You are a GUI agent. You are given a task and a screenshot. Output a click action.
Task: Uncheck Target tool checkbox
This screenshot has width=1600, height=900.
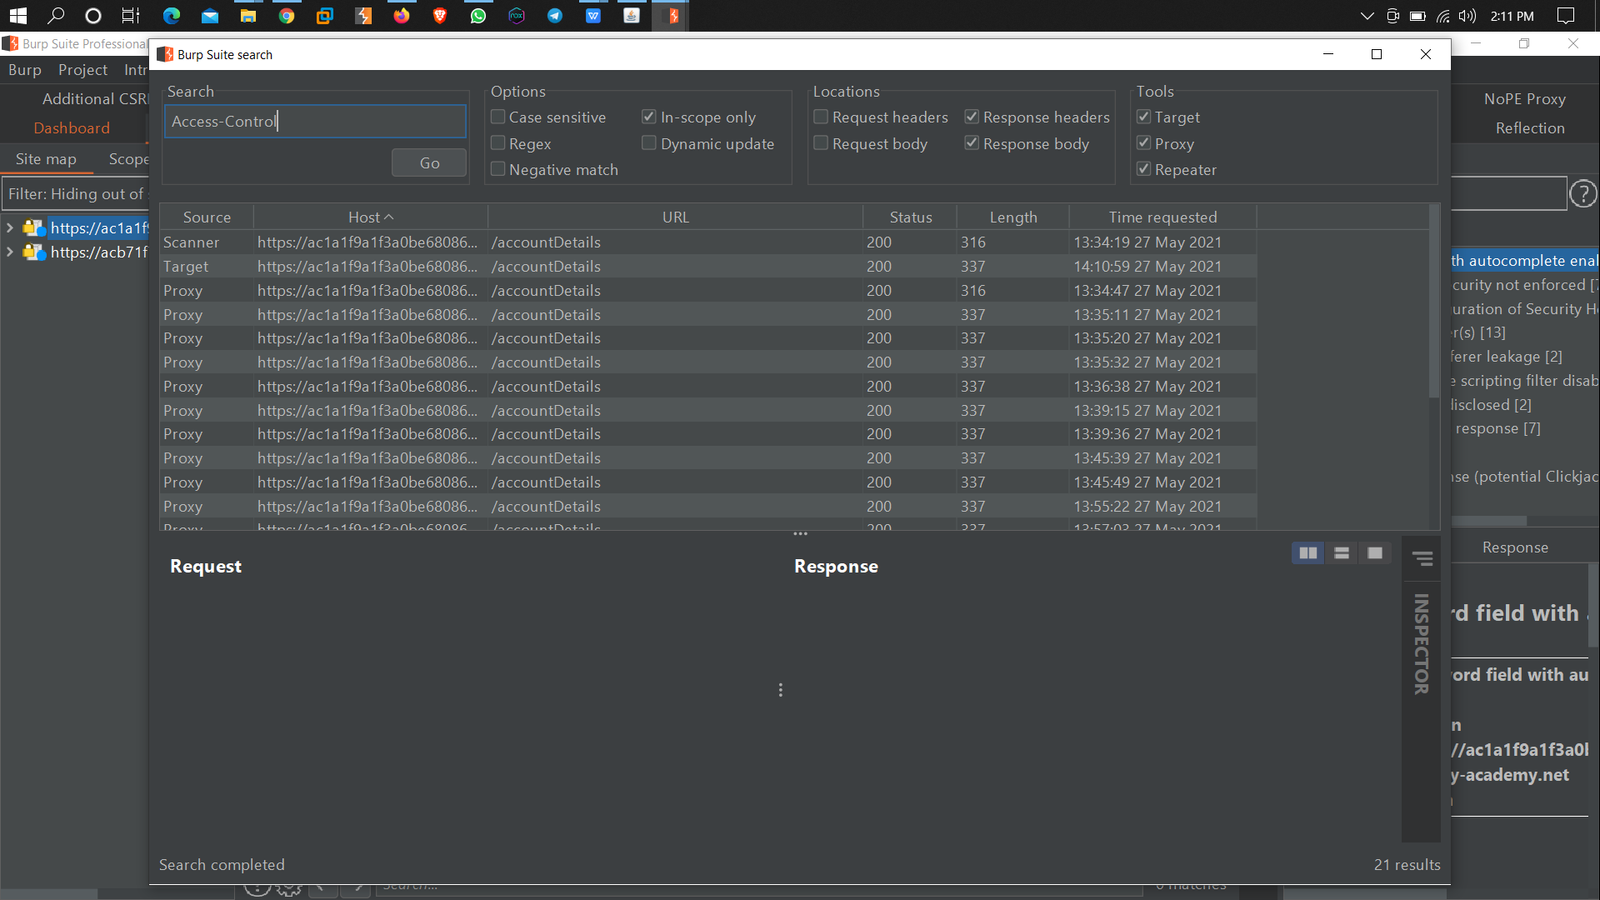pos(1144,117)
